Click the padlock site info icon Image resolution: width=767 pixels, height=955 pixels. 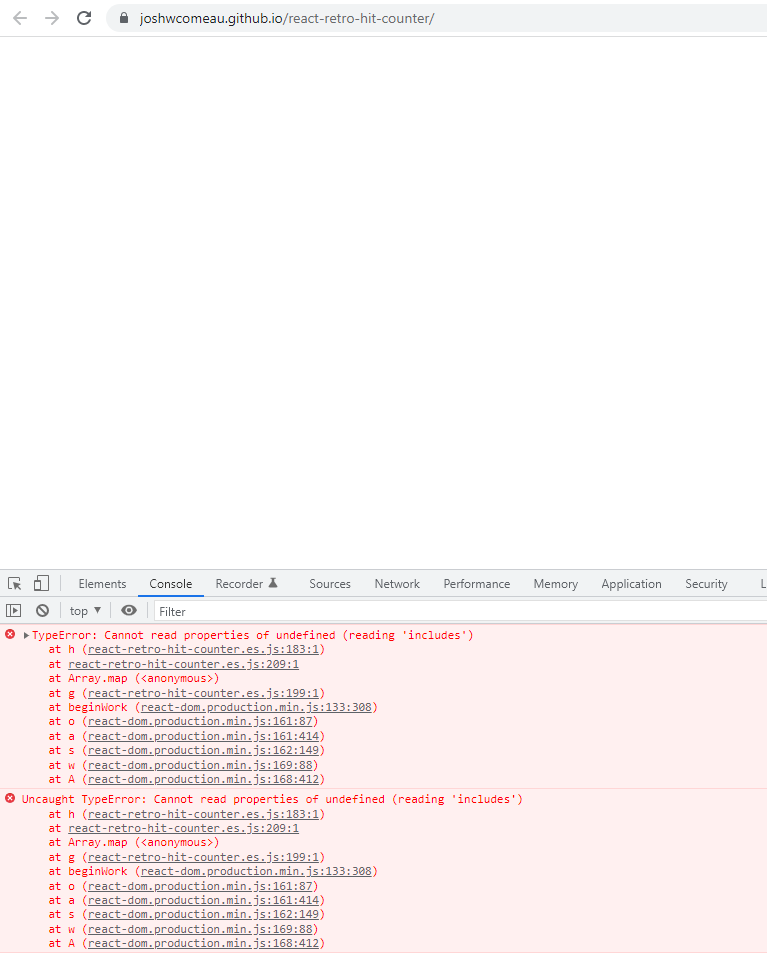124,18
